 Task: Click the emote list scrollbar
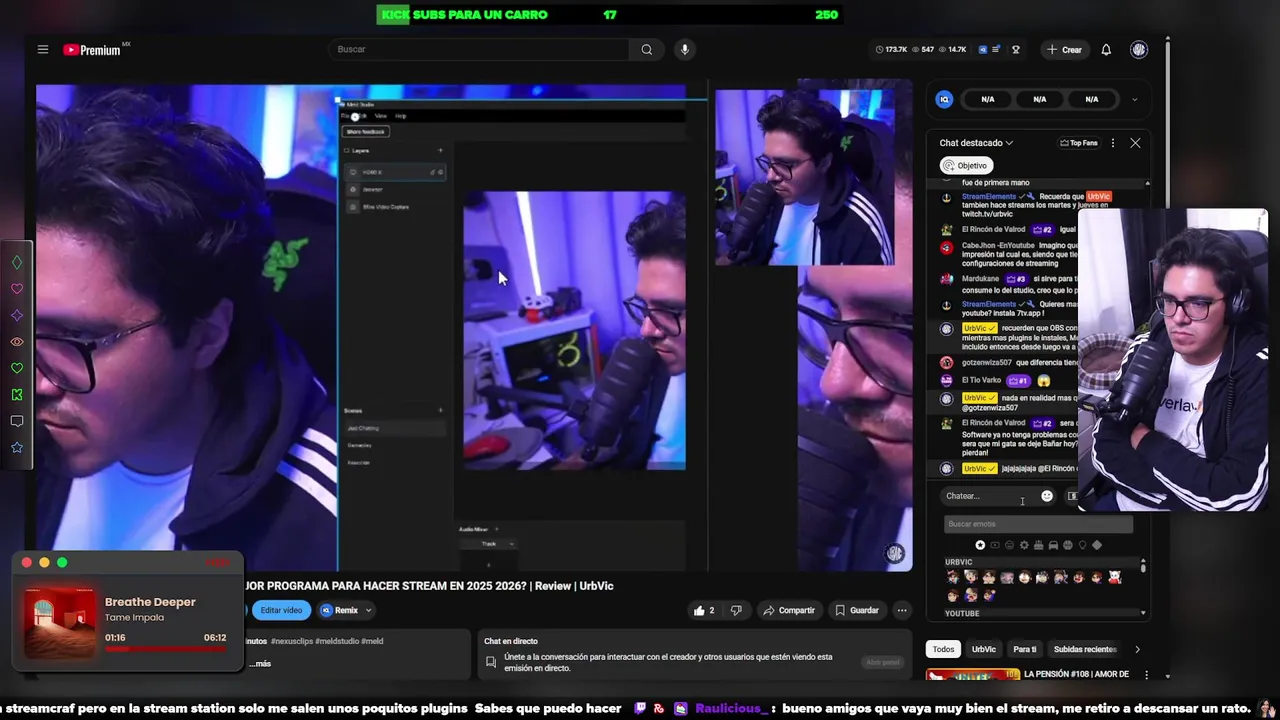[1143, 567]
